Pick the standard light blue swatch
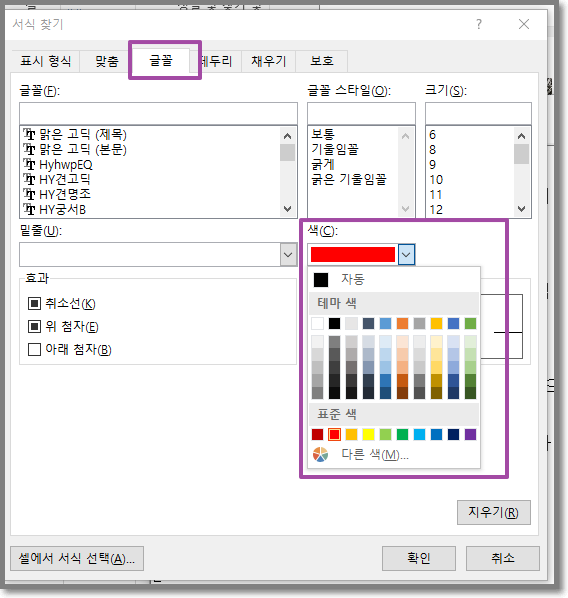The height and width of the screenshot is (598, 568). point(420,434)
